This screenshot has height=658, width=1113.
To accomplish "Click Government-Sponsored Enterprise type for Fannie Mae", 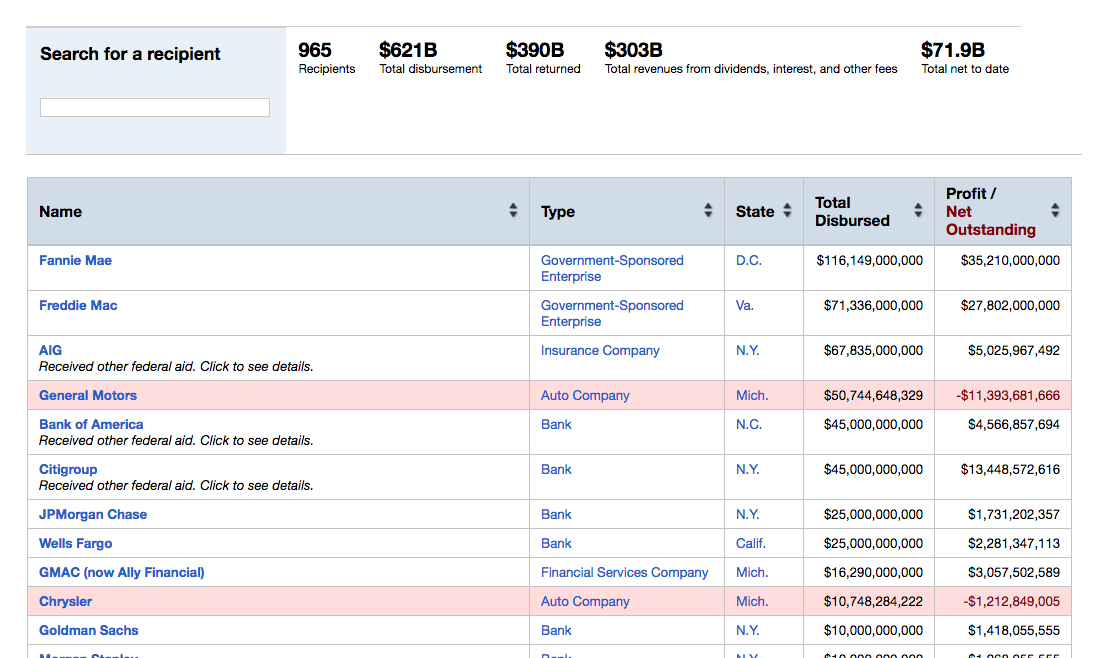I will pos(612,268).
